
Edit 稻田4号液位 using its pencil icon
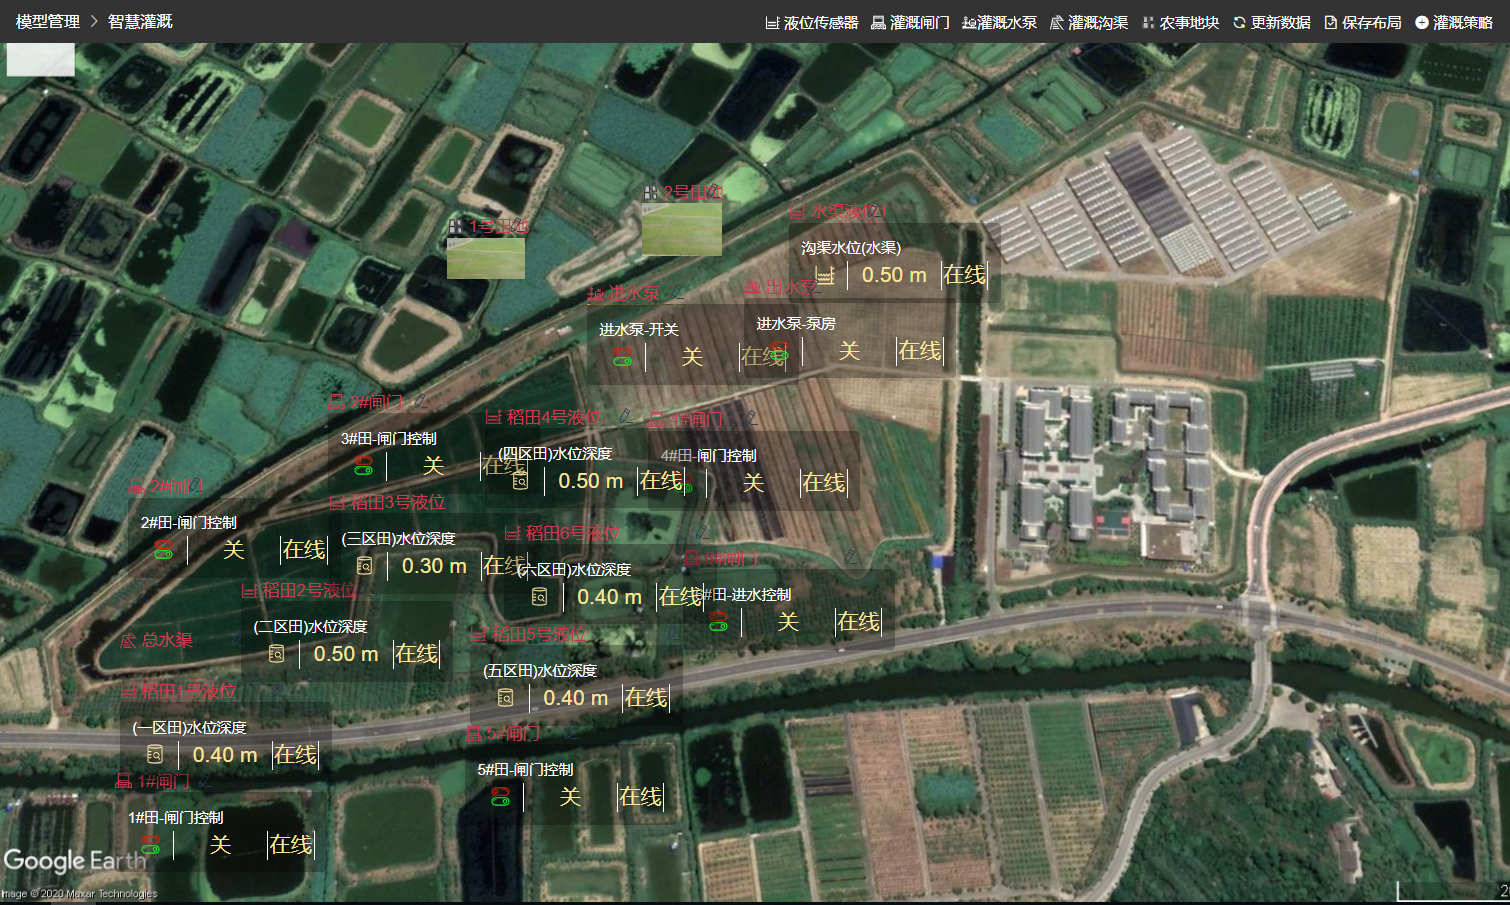click(x=625, y=415)
